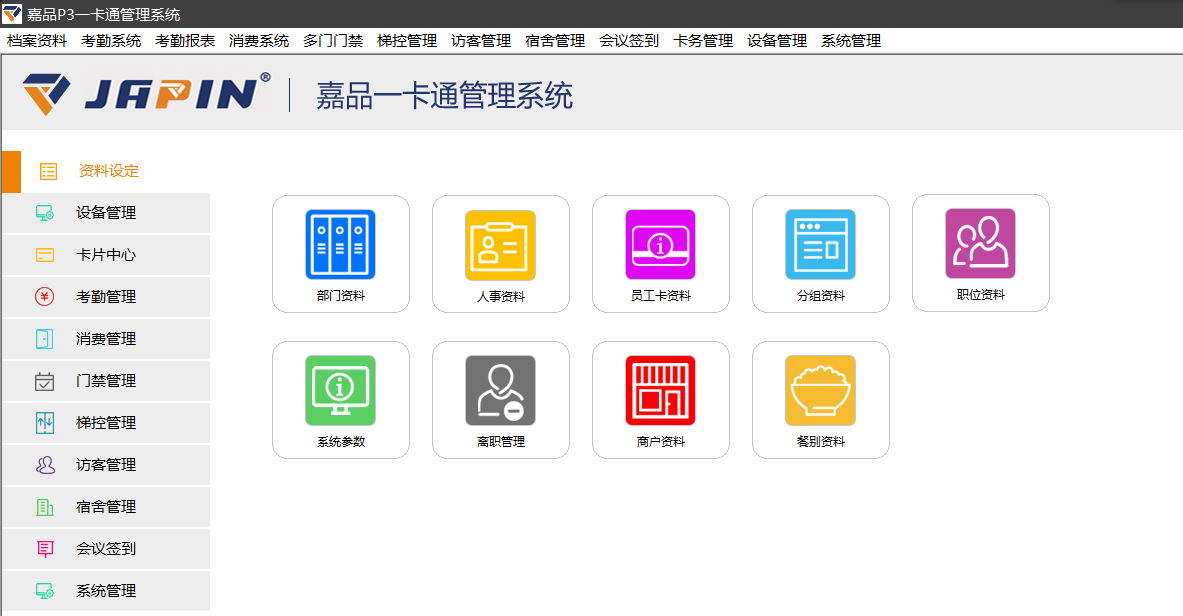Image resolution: width=1183 pixels, height=616 pixels.
Task: Select 消费管理 label in sidebar
Action: (x=106, y=339)
